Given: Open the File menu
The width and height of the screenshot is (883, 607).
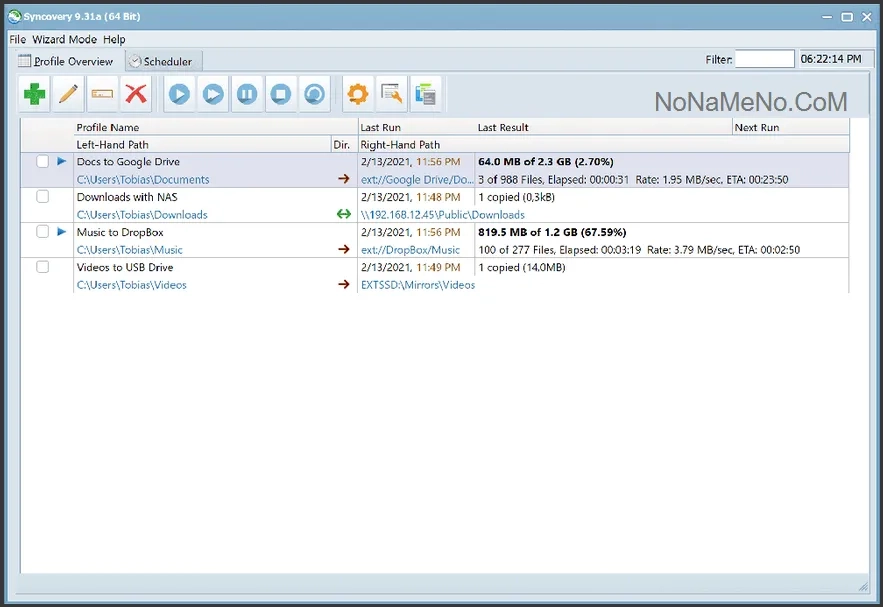Looking at the screenshot, I should (17, 39).
